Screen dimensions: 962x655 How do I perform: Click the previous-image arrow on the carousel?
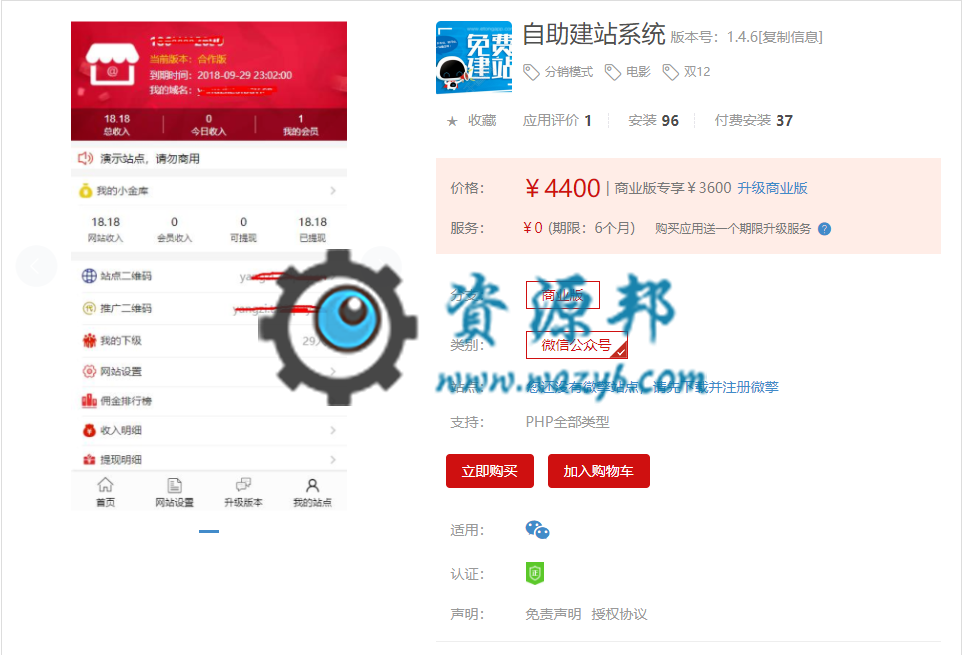pyautogui.click(x=36, y=266)
